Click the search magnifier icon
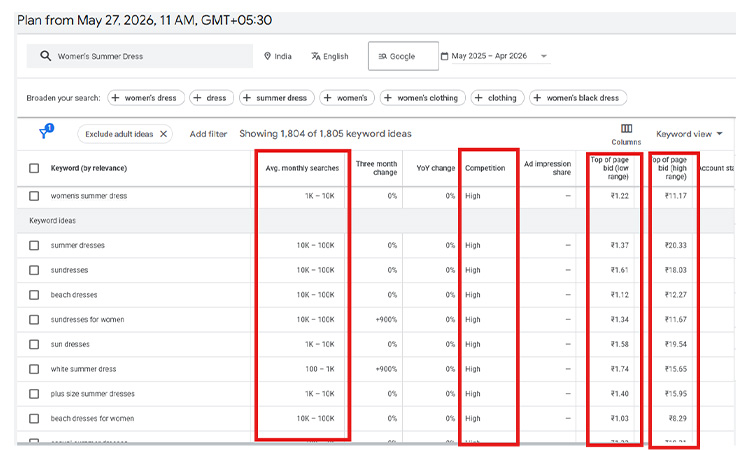The image size is (750, 450). click(45, 56)
